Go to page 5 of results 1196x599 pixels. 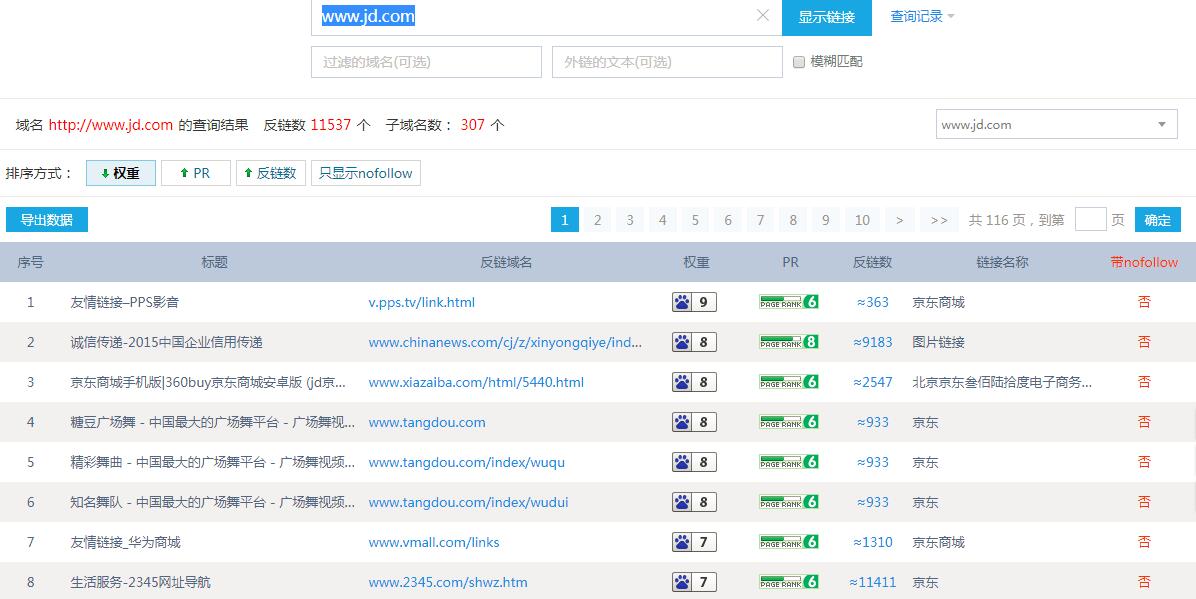click(x=696, y=220)
